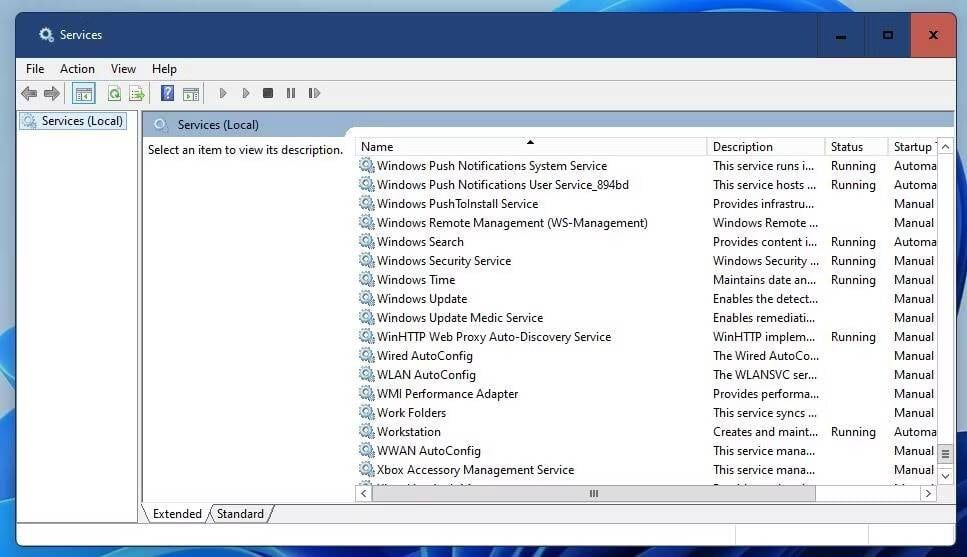Image resolution: width=967 pixels, height=557 pixels.
Task: Open the View menu
Action: pos(123,68)
